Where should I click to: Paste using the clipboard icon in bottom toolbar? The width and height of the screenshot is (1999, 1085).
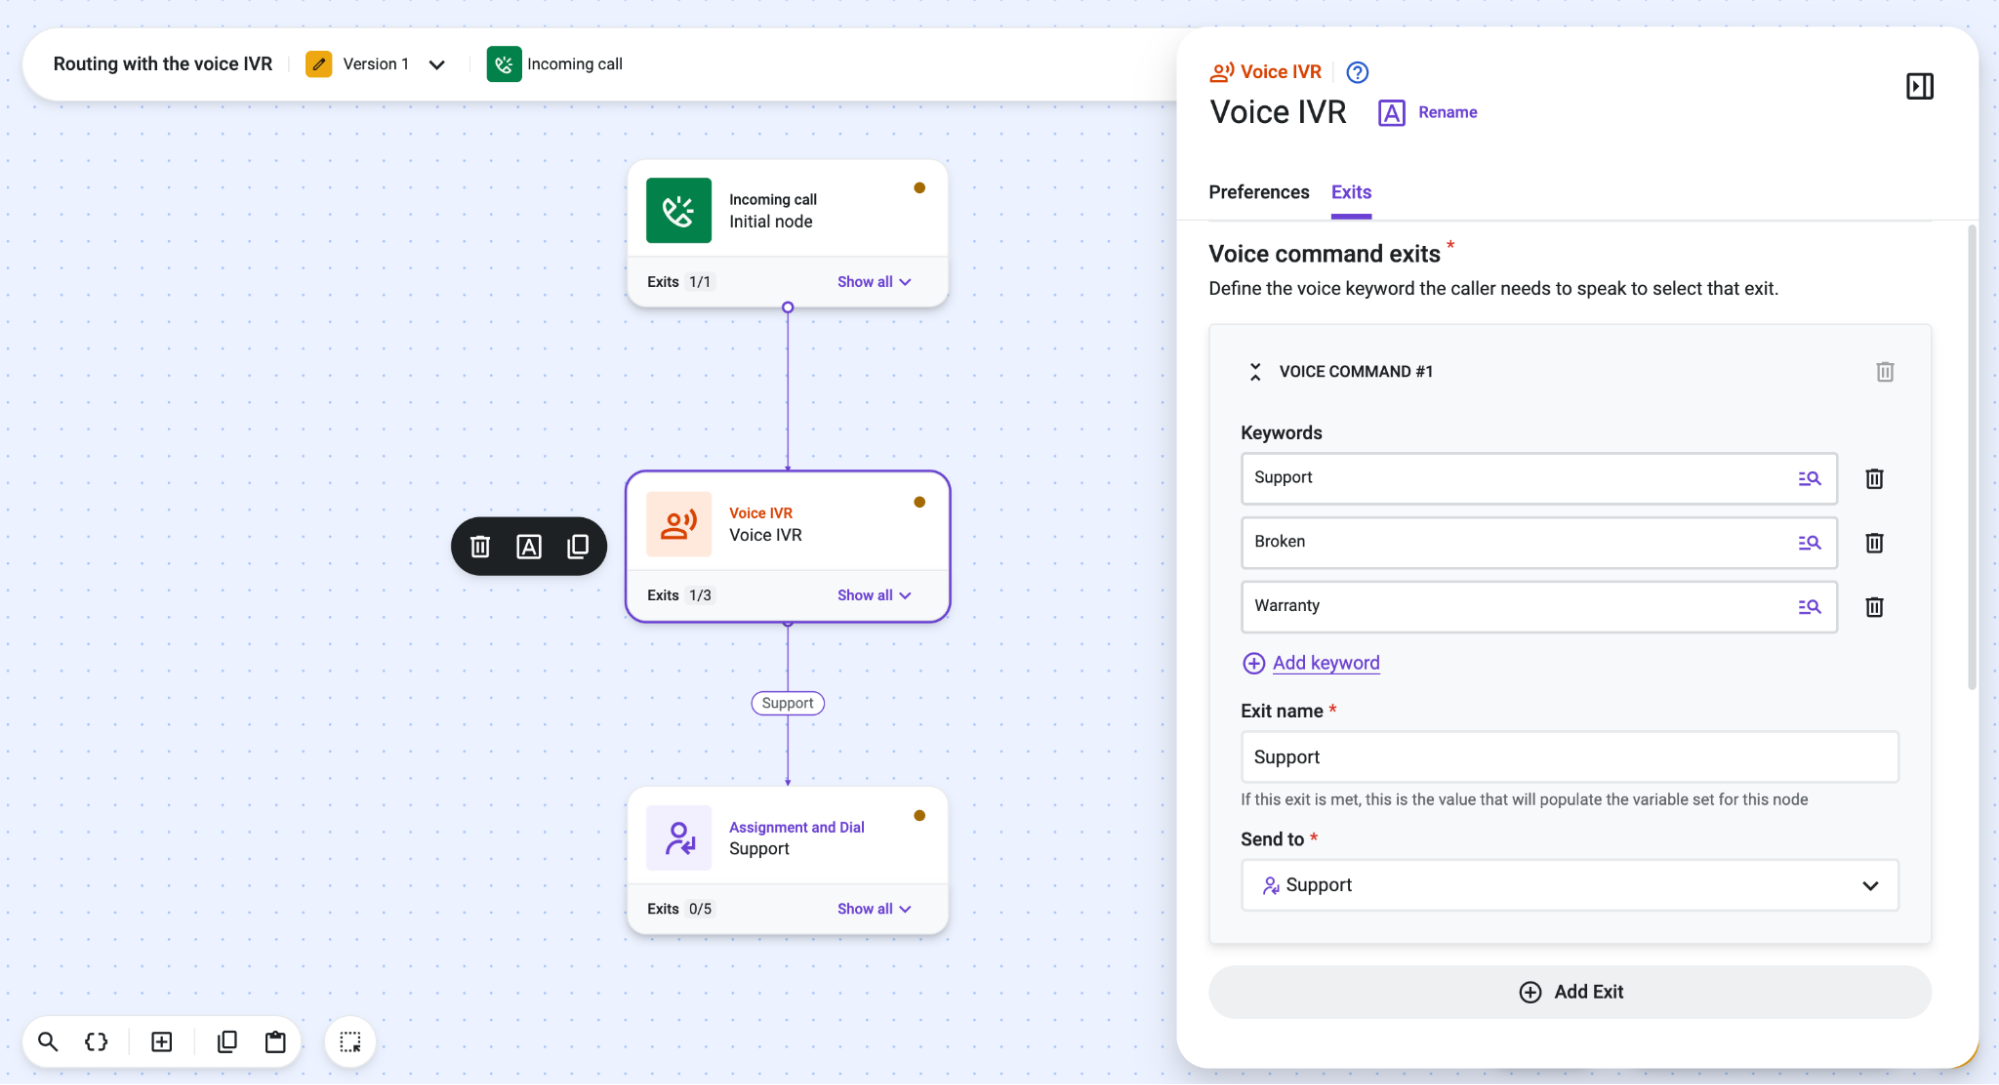click(x=275, y=1042)
